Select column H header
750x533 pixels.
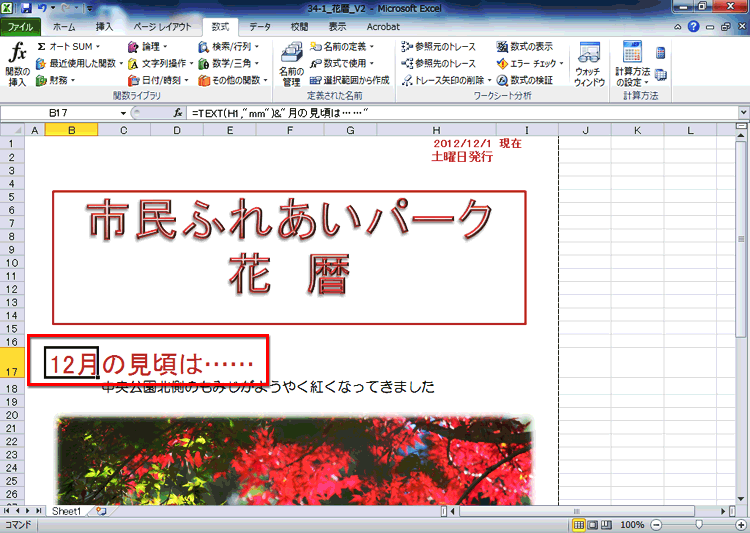coord(436,130)
